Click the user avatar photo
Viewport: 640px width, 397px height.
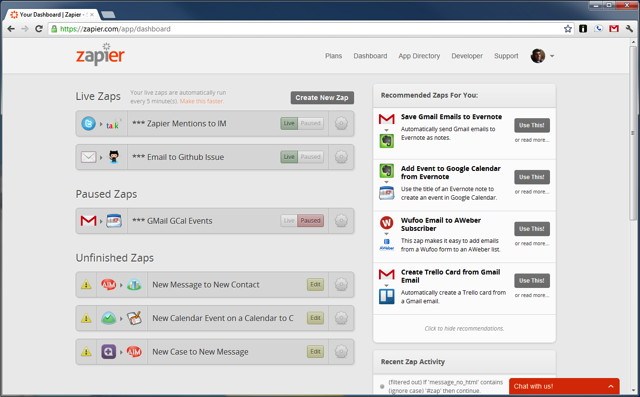(538, 56)
